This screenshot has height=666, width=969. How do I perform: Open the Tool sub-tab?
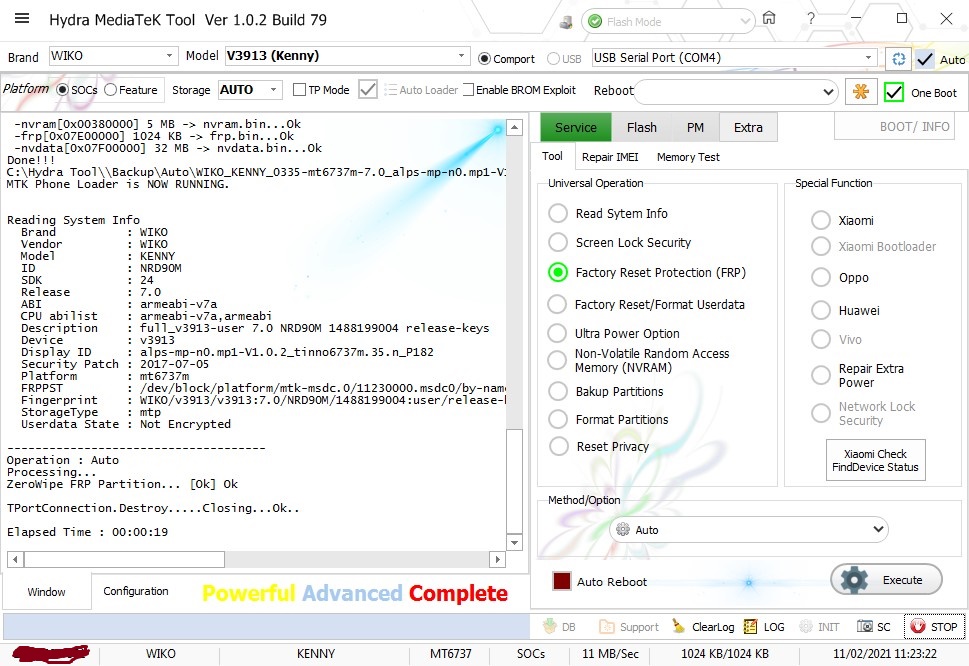click(552, 156)
